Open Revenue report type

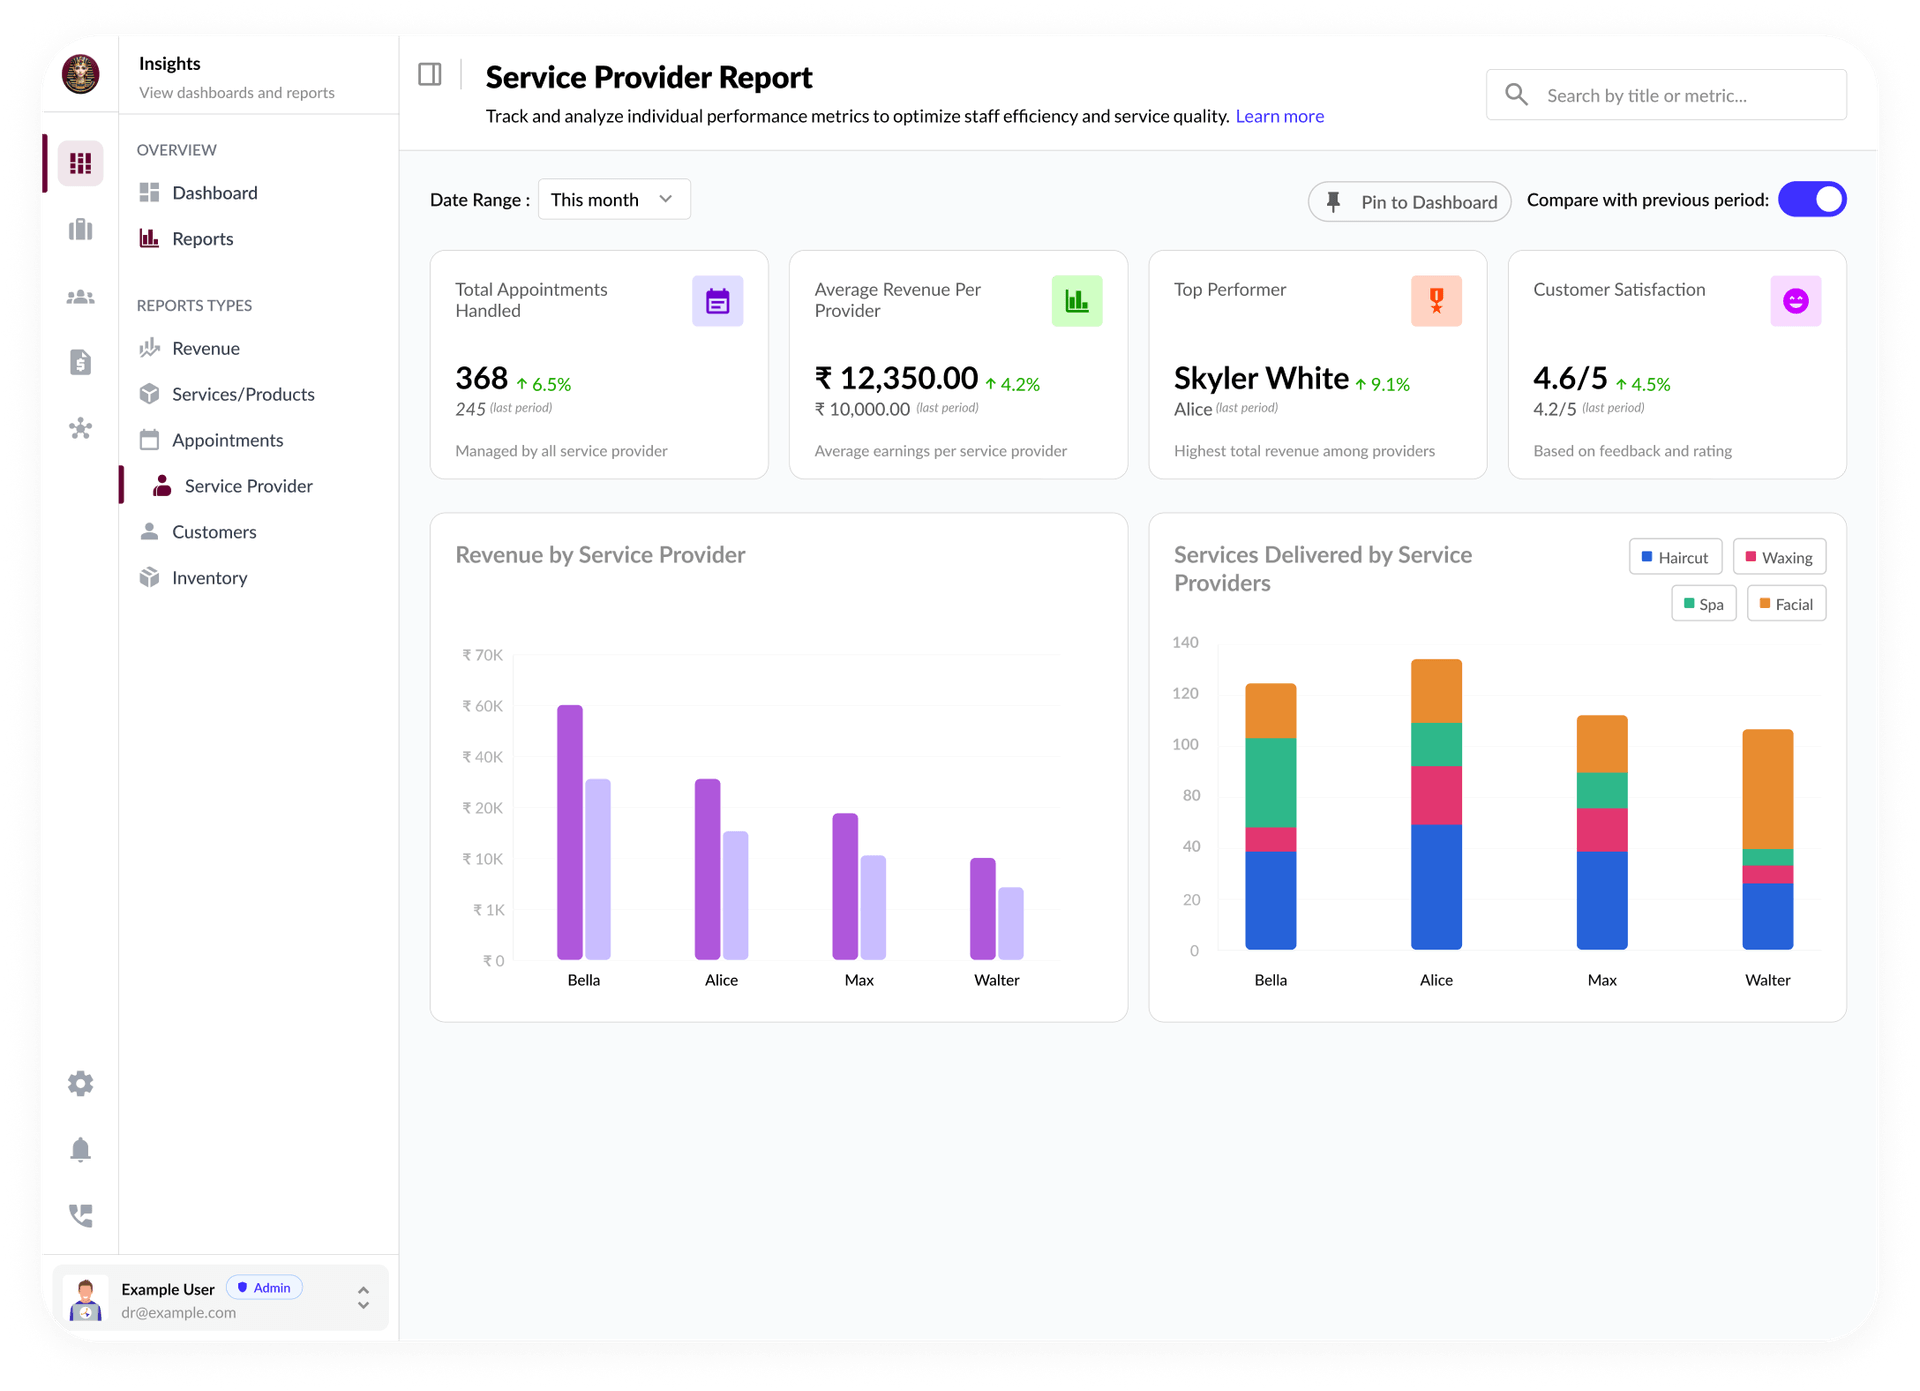click(204, 348)
